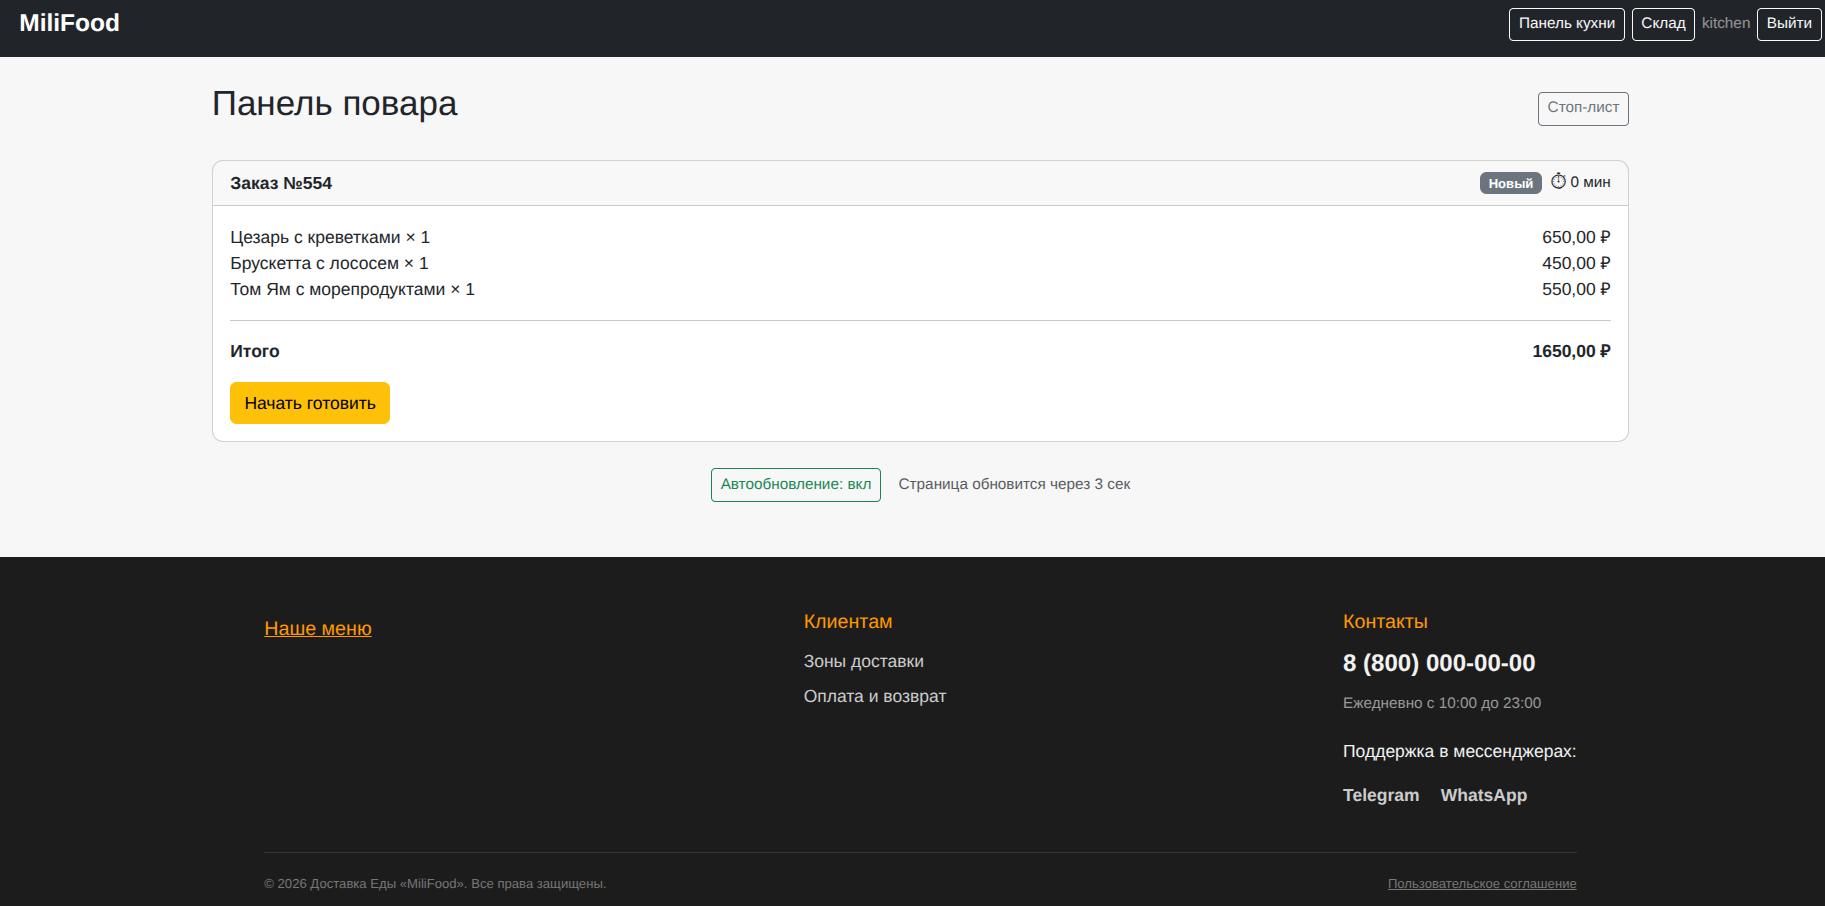Click the 450,00 ₽ price
Image resolution: width=1825 pixels, height=906 pixels.
pyautogui.click(x=1576, y=263)
